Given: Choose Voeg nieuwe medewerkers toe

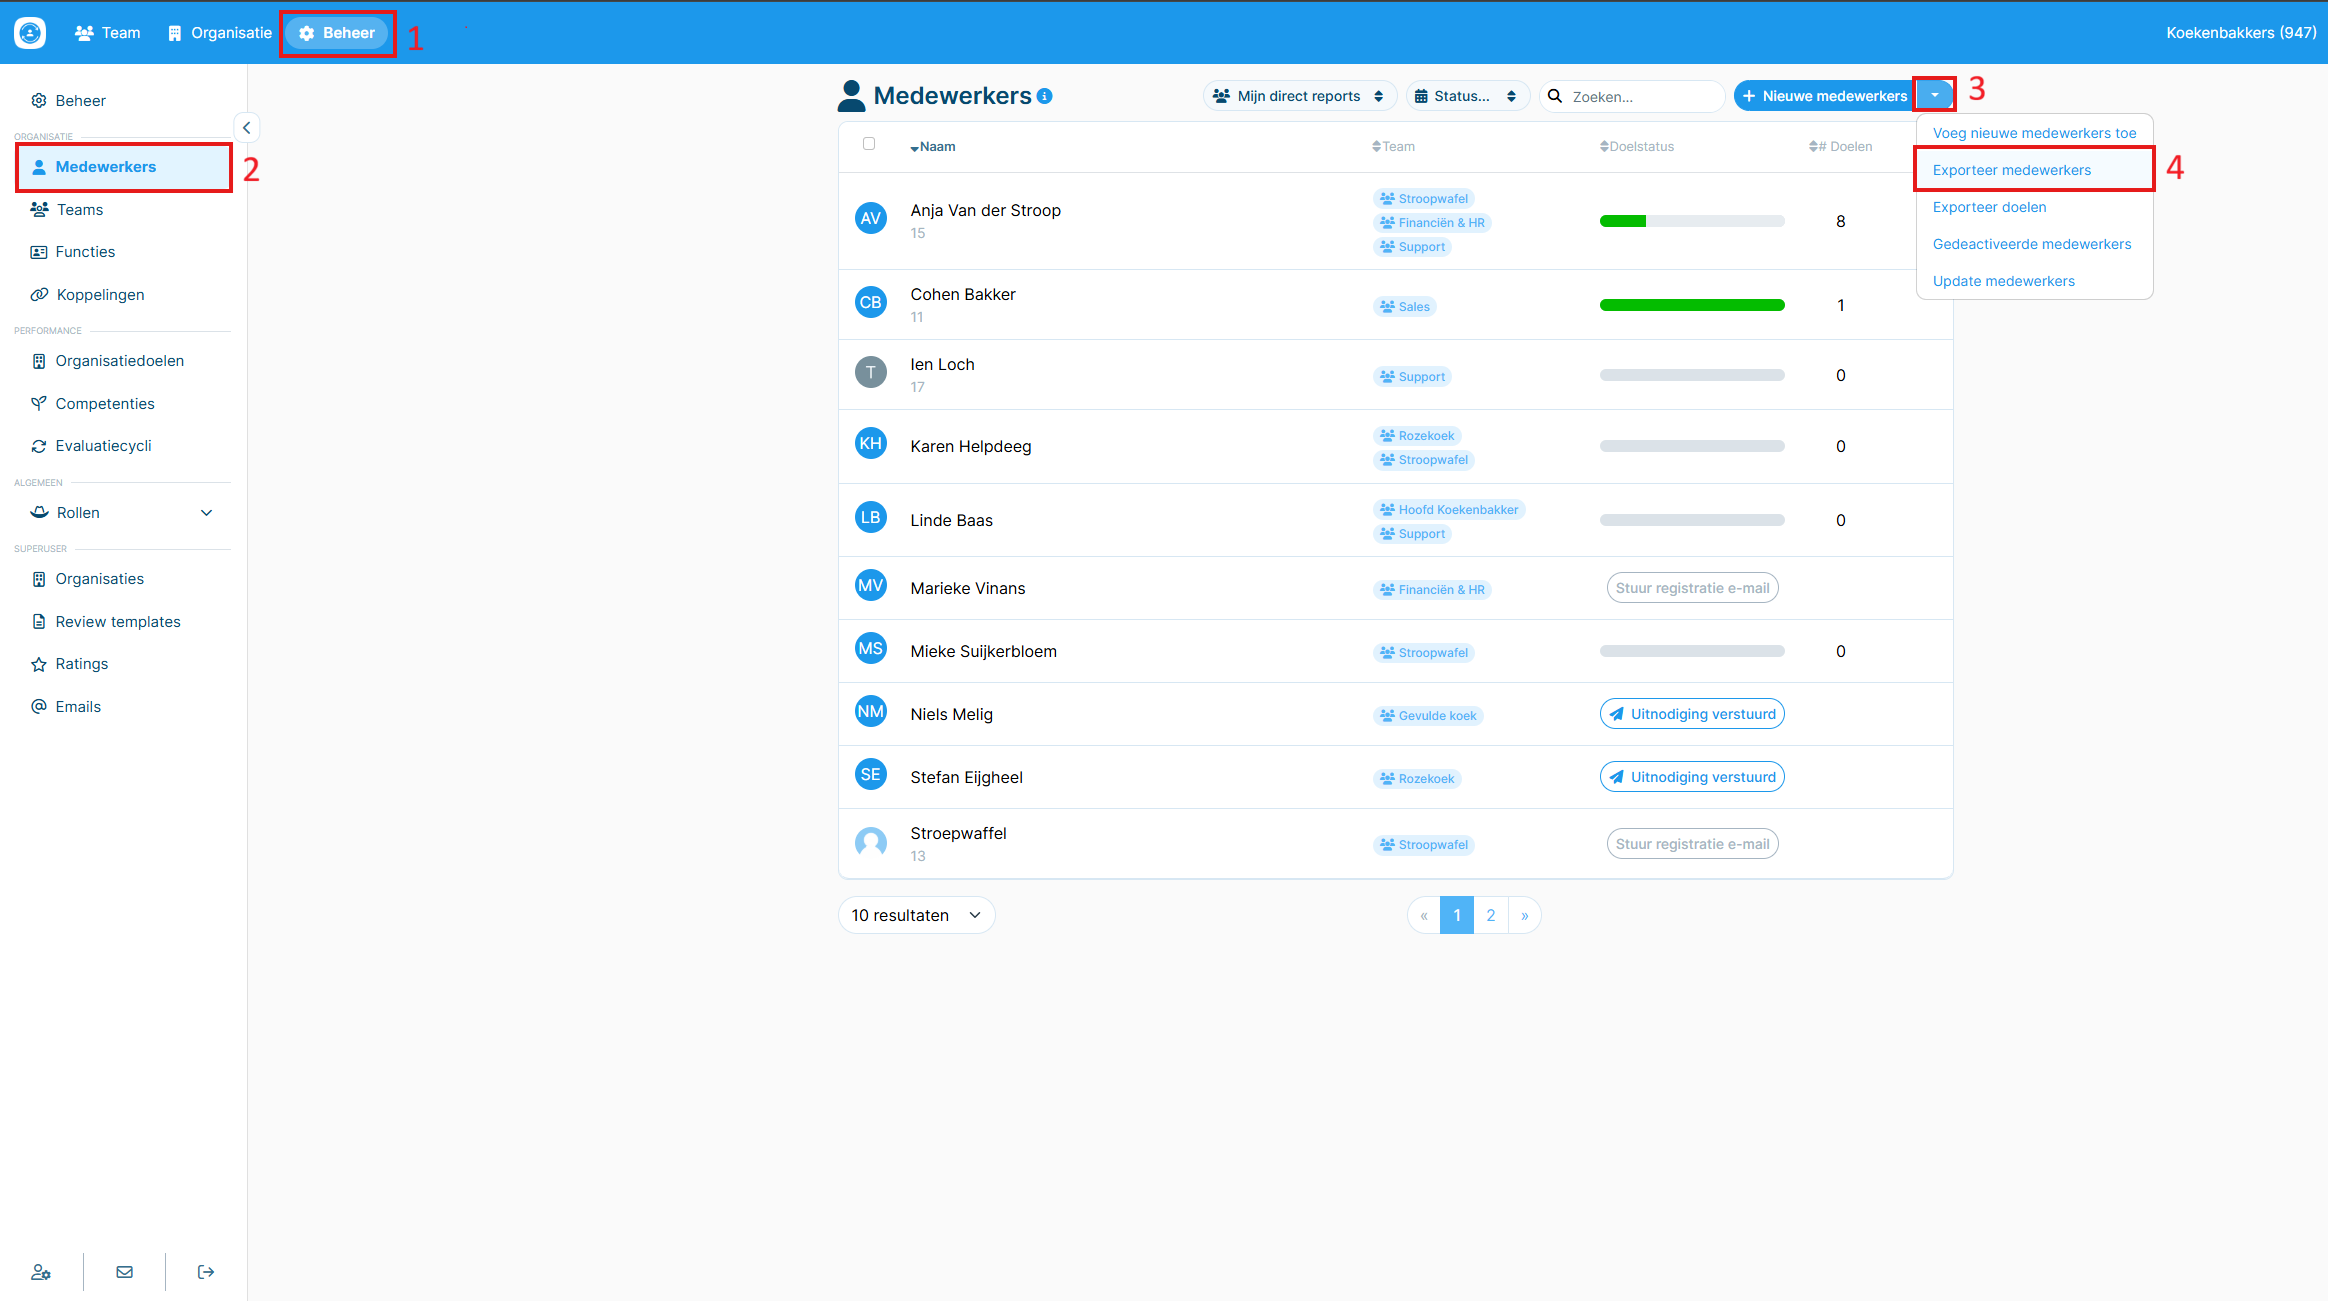Looking at the screenshot, I should tap(2034, 133).
